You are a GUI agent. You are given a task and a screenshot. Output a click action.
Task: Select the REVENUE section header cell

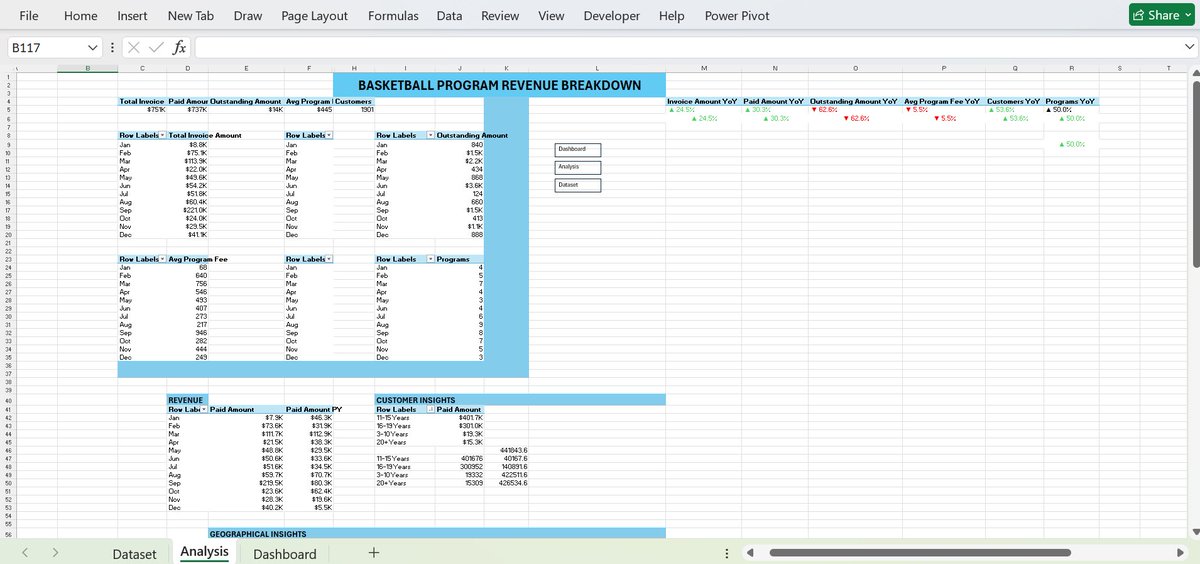(186, 400)
